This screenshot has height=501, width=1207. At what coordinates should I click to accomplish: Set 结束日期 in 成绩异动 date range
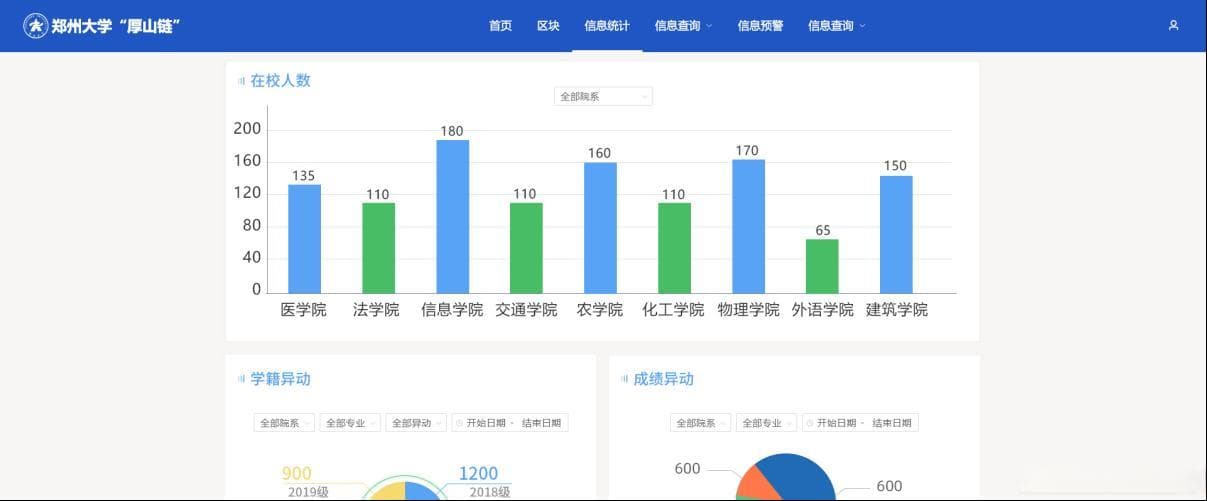891,423
